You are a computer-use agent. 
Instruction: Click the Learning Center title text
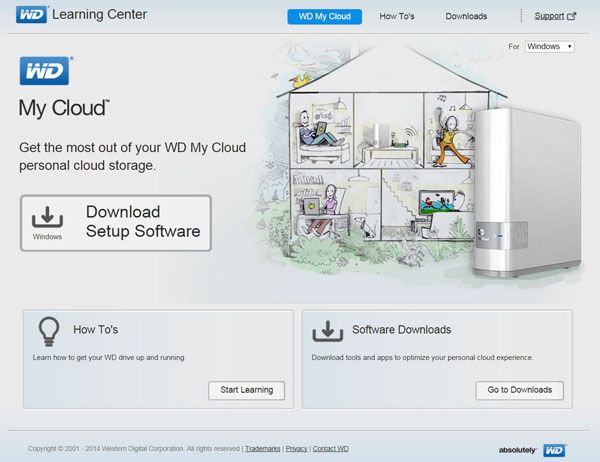pyautogui.click(x=99, y=15)
